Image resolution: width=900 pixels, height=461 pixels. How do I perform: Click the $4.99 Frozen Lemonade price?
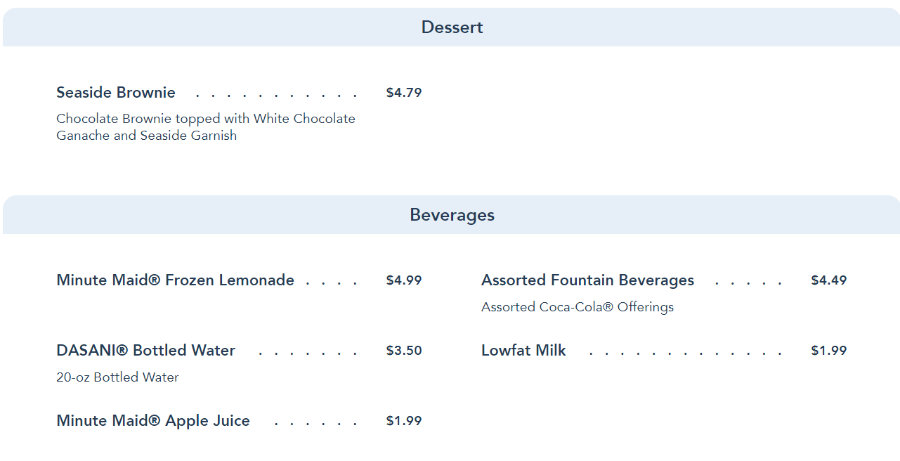click(404, 280)
